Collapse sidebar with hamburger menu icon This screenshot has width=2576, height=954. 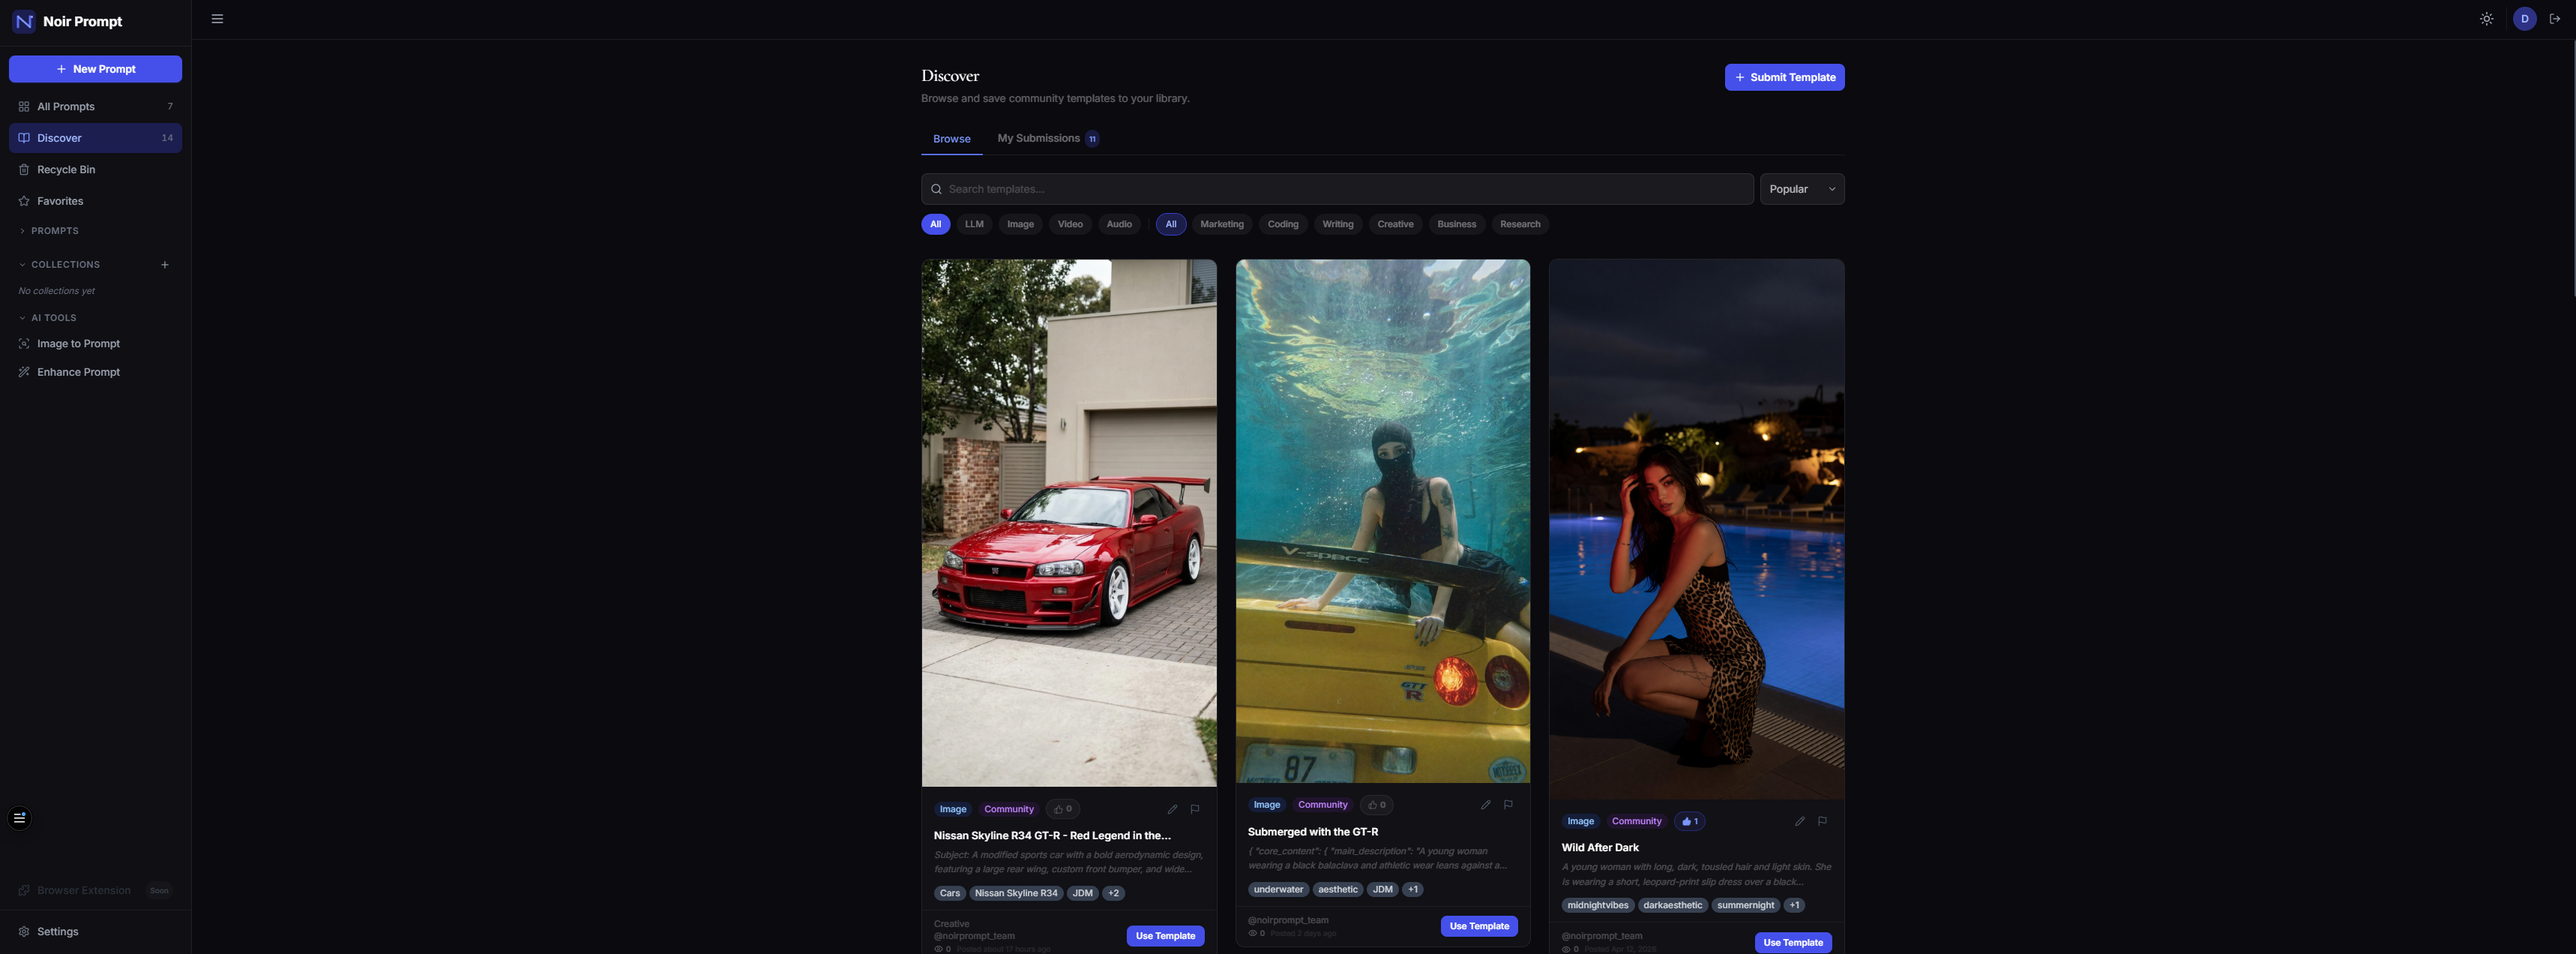pyautogui.click(x=217, y=19)
